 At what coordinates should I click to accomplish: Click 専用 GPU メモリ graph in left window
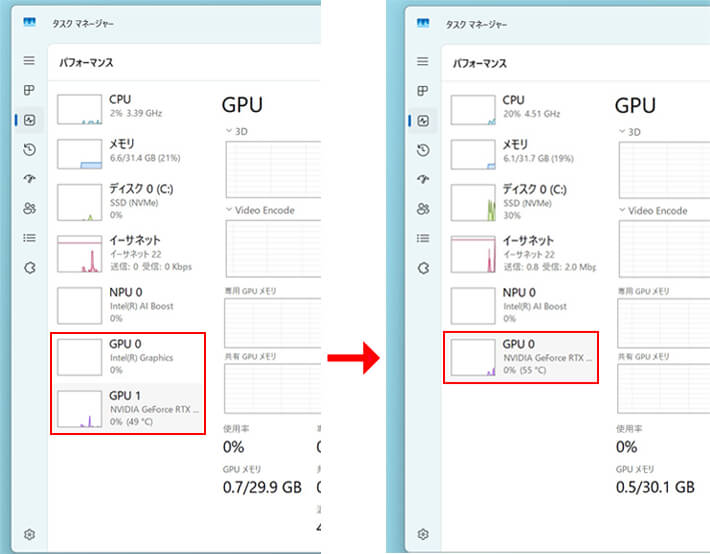click(x=272, y=323)
